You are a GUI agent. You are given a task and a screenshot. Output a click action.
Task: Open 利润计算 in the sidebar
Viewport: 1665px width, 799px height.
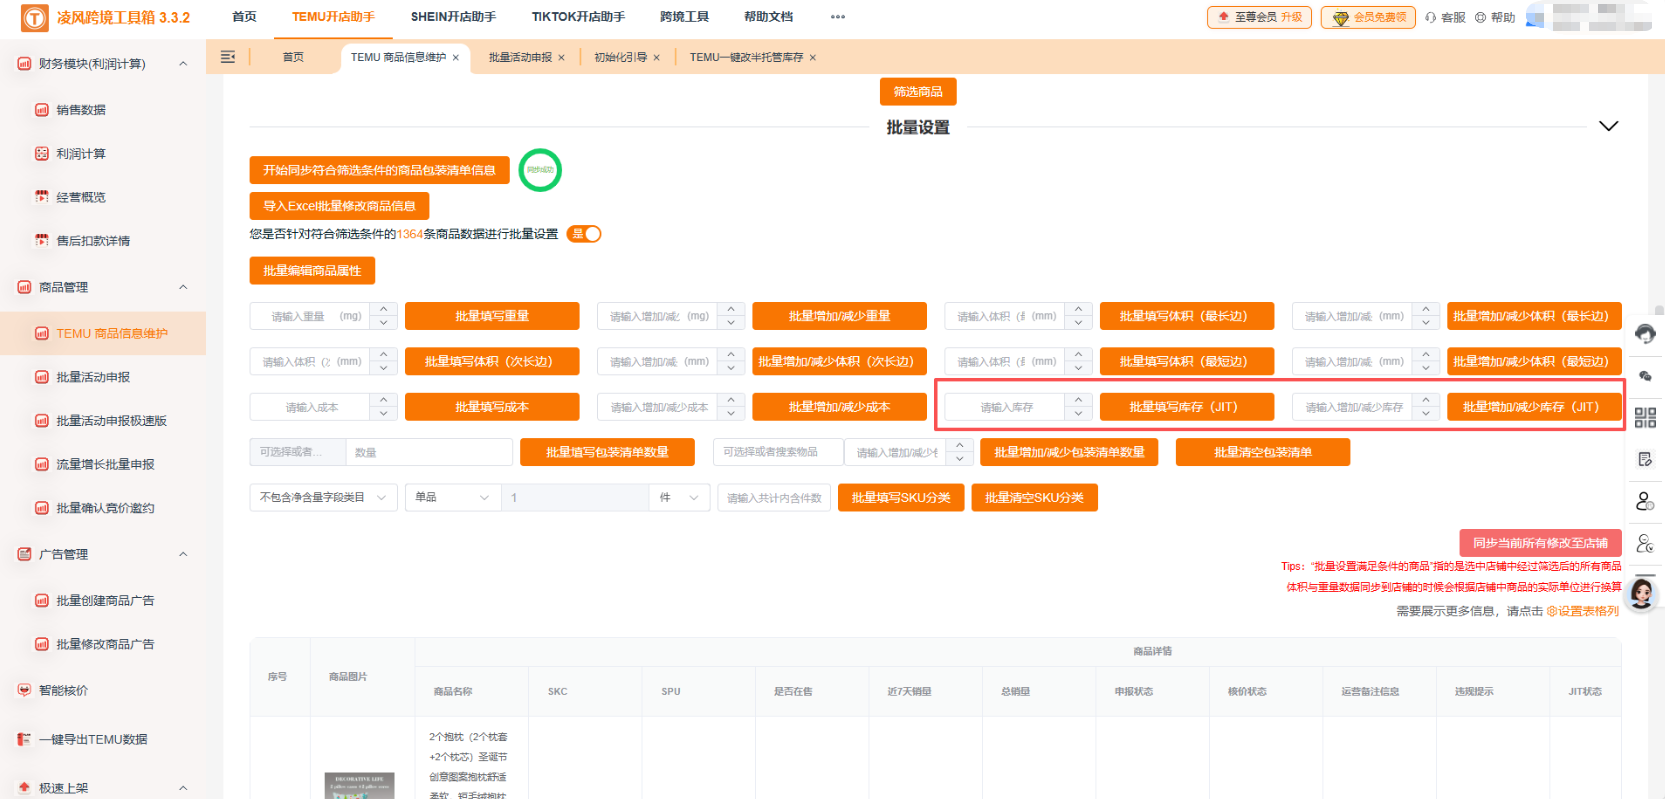[x=81, y=154]
